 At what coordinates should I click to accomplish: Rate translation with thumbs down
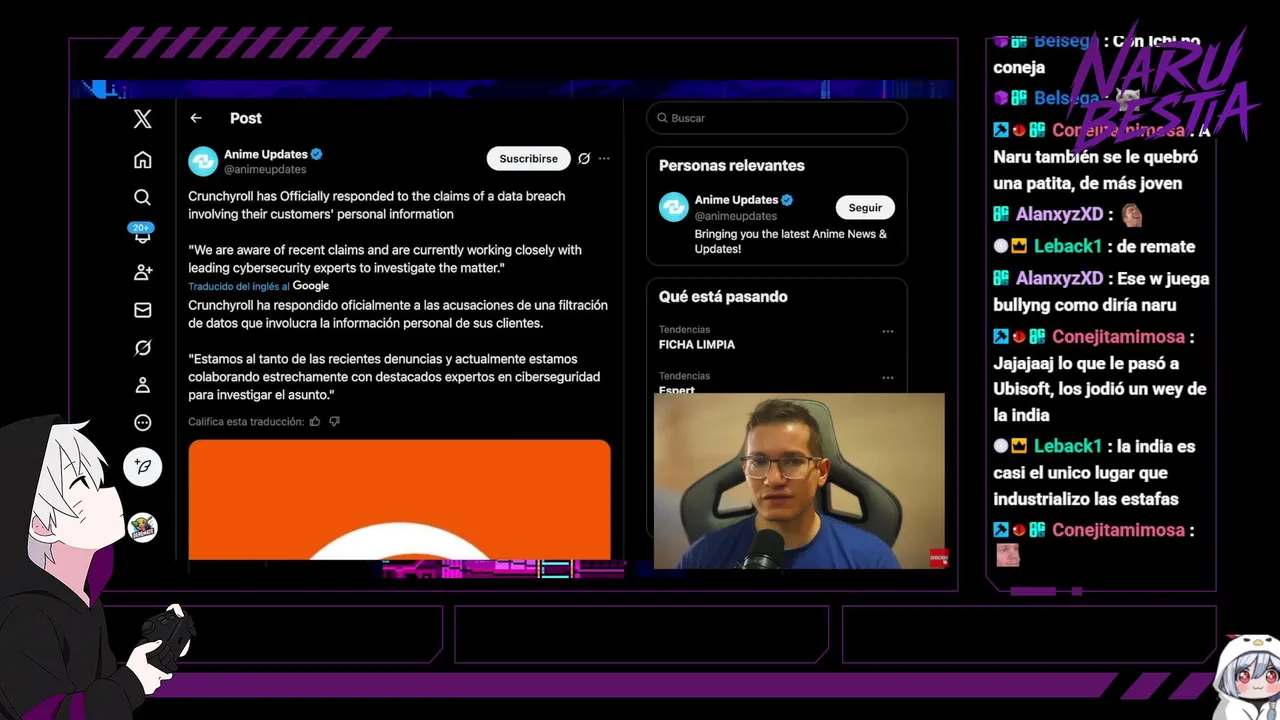click(x=335, y=422)
